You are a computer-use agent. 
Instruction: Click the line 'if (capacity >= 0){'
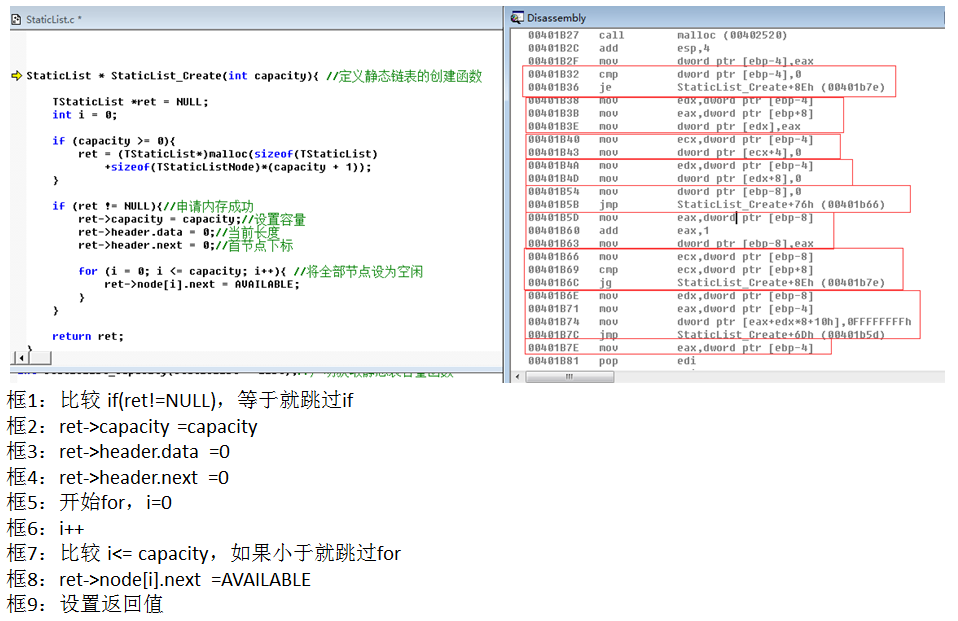pos(114,141)
